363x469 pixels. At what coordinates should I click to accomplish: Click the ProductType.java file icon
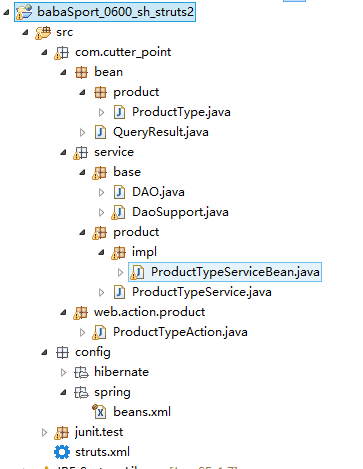(x=119, y=112)
